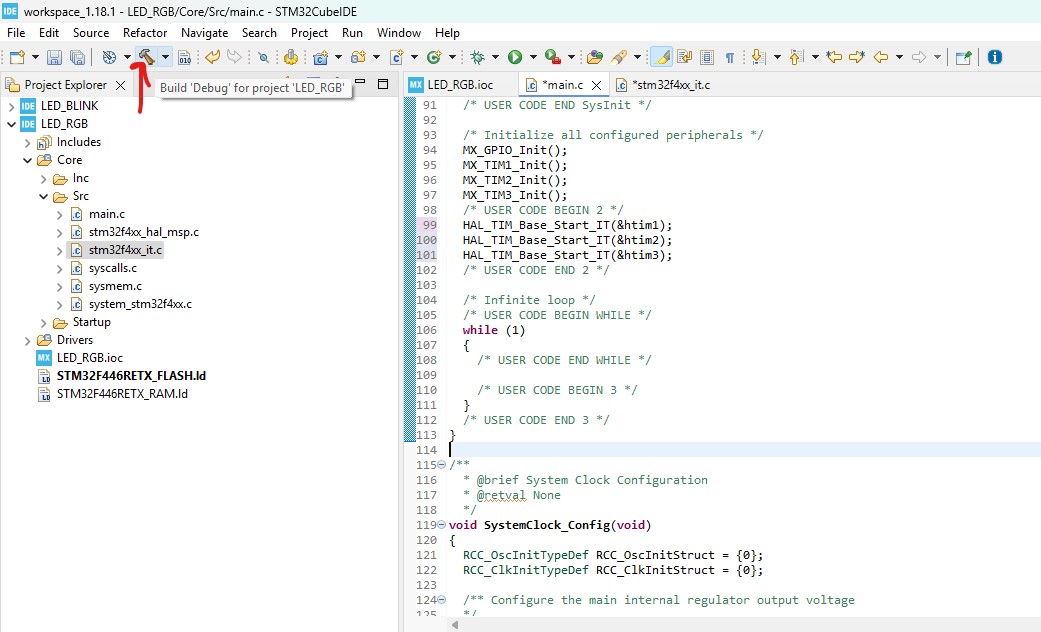This screenshot has width=1041, height=632.
Task: Click the Debug bug icon
Action: click(477, 57)
